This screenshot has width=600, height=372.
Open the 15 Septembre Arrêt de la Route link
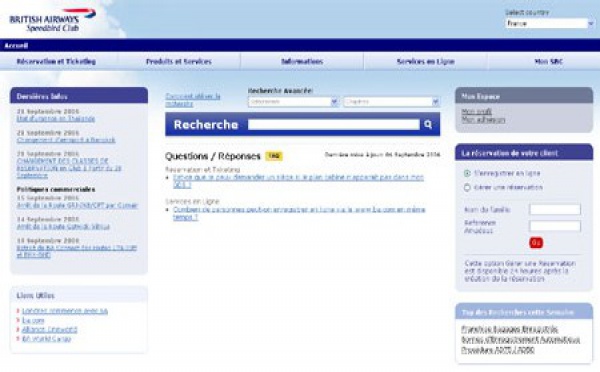77,206
